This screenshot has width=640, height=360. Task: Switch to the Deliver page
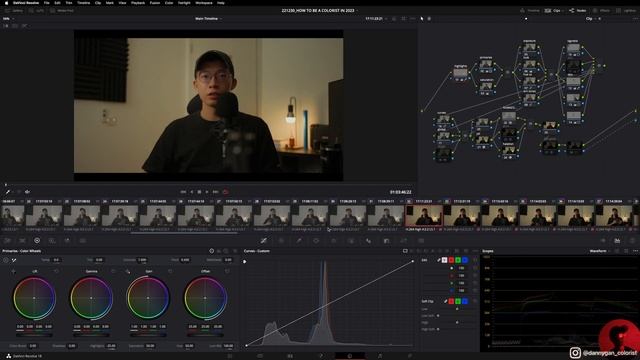point(410,356)
